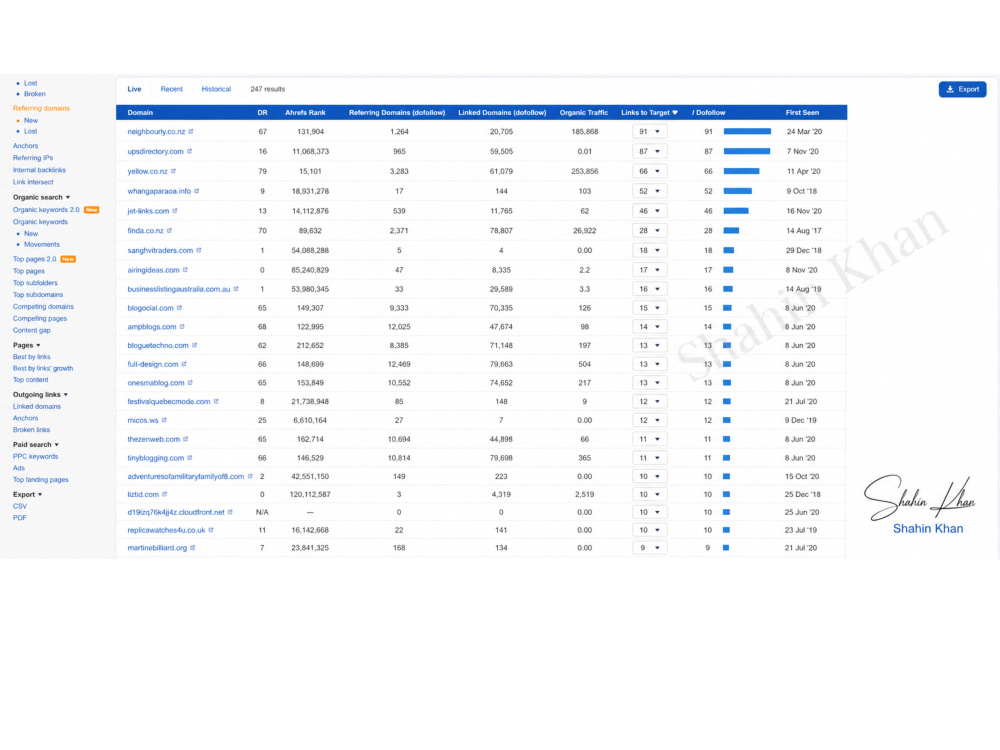Open external link icon beside full-design.com
This screenshot has height=750, width=1000.
click(184, 364)
